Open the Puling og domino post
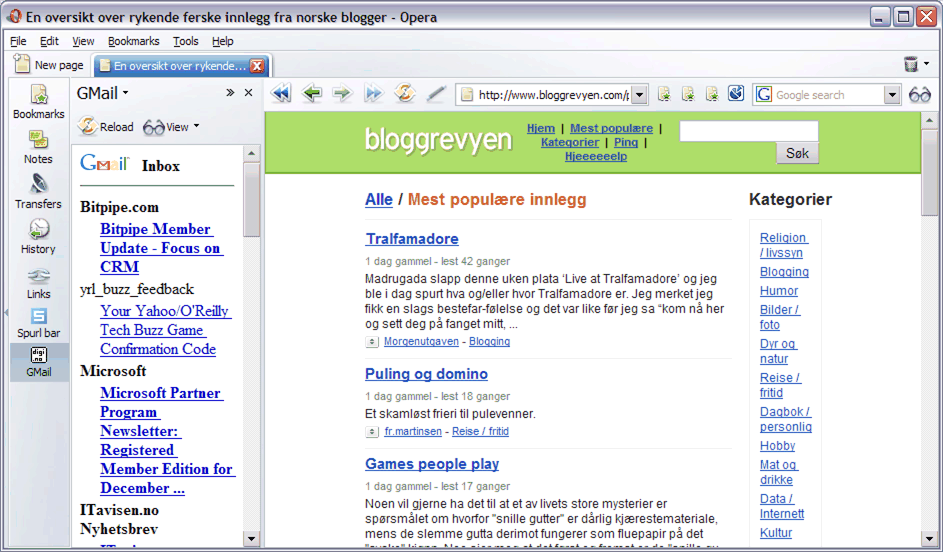 click(426, 373)
